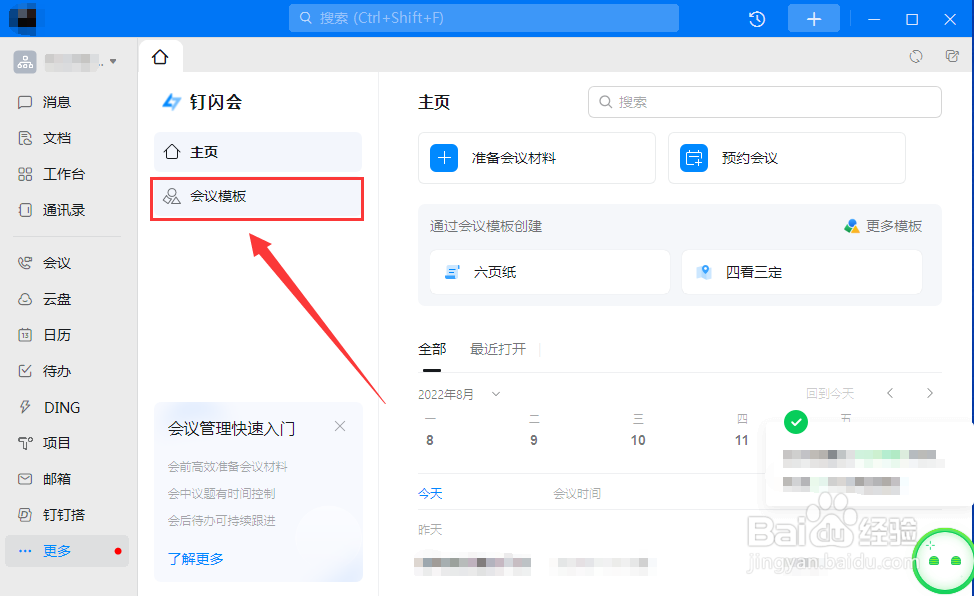This screenshot has height=596, width=974.
Task: Switch to the 最近打开 tab
Action: (498, 349)
